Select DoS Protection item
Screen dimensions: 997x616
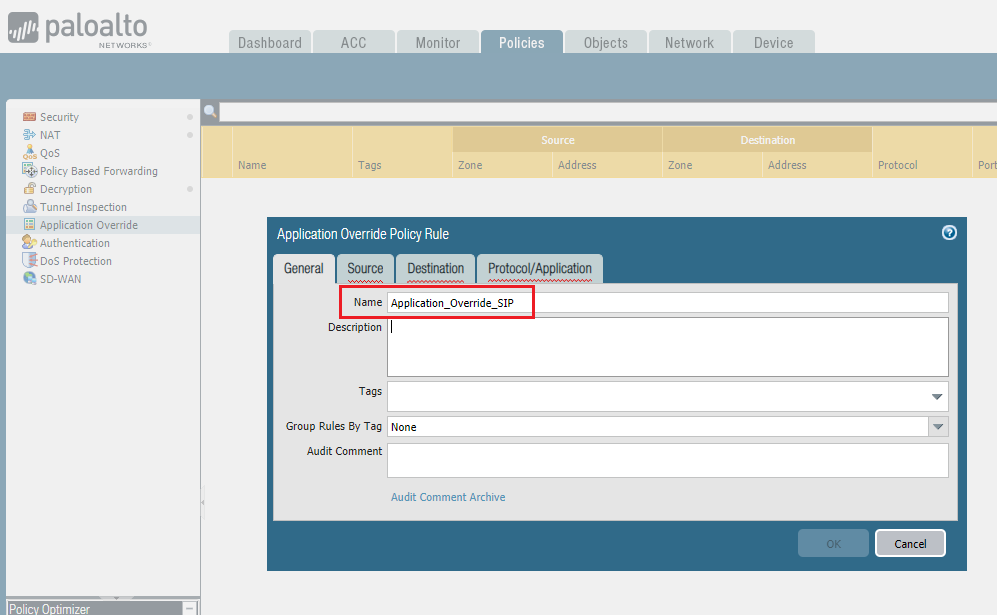point(76,261)
